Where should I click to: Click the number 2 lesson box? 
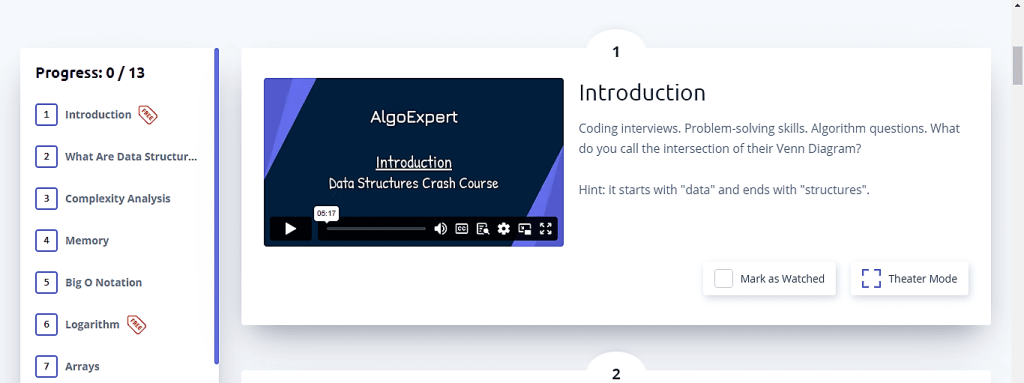tap(46, 157)
